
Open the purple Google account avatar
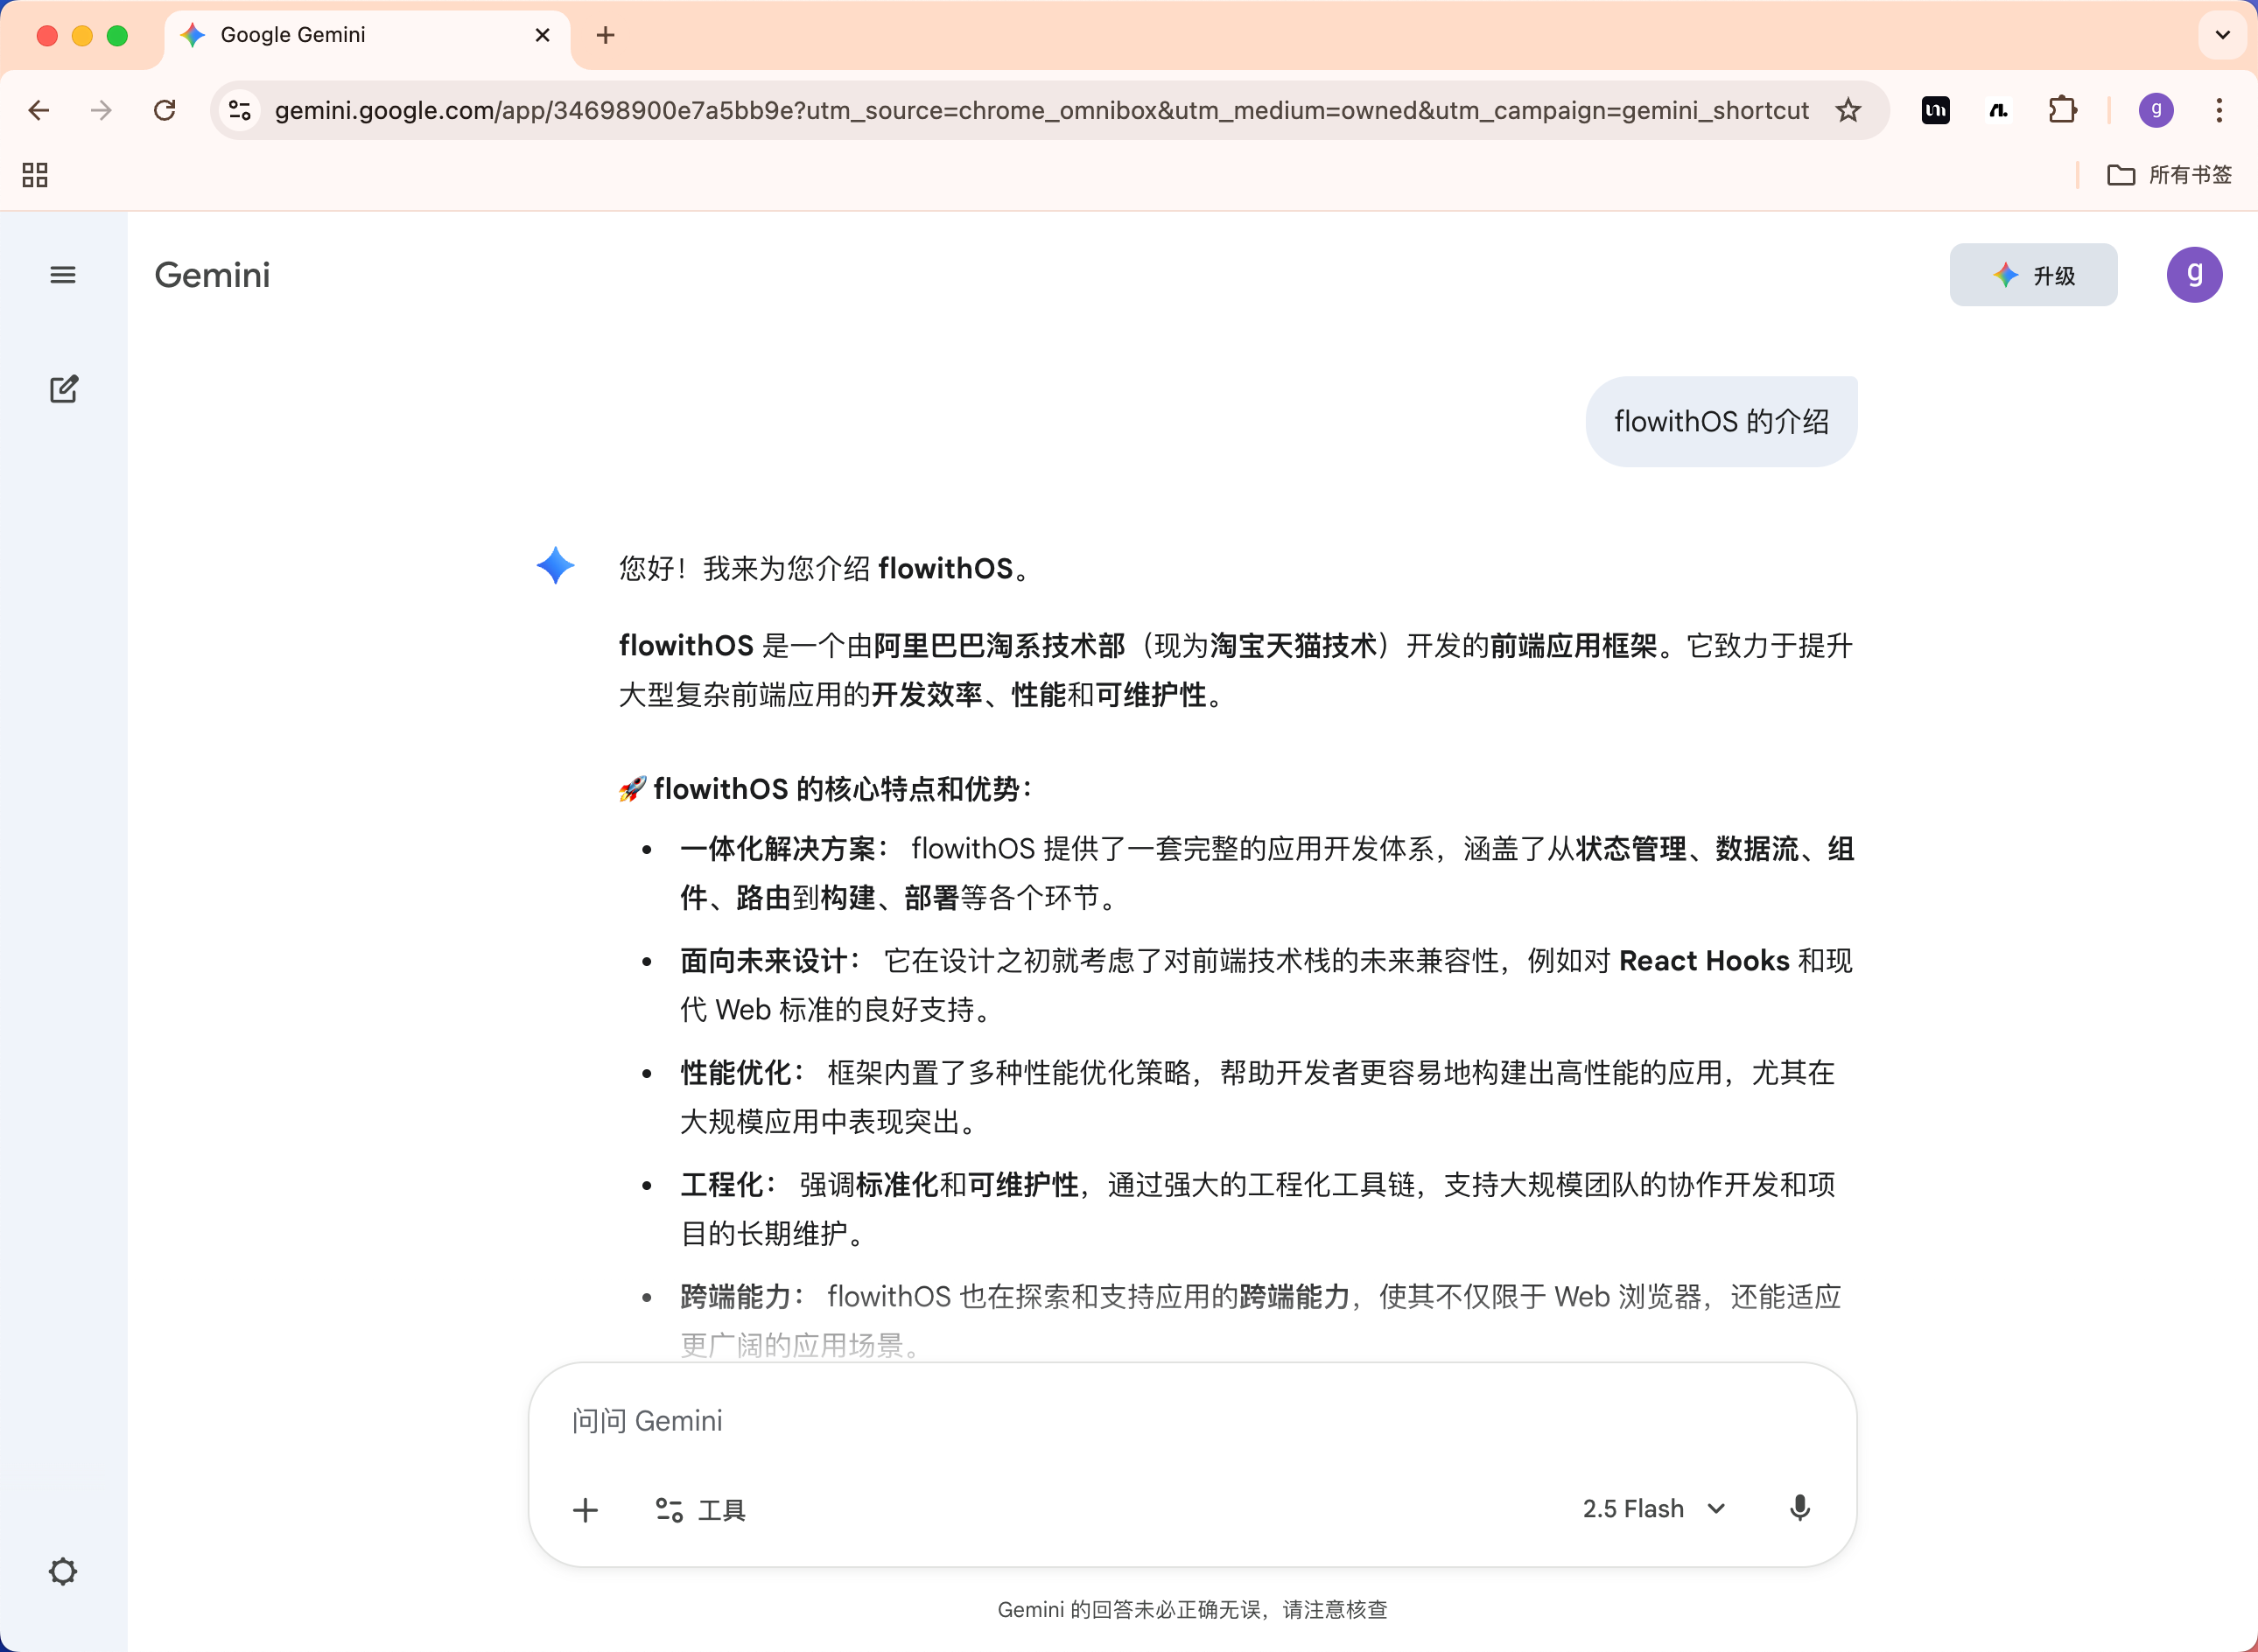[x=2194, y=274]
